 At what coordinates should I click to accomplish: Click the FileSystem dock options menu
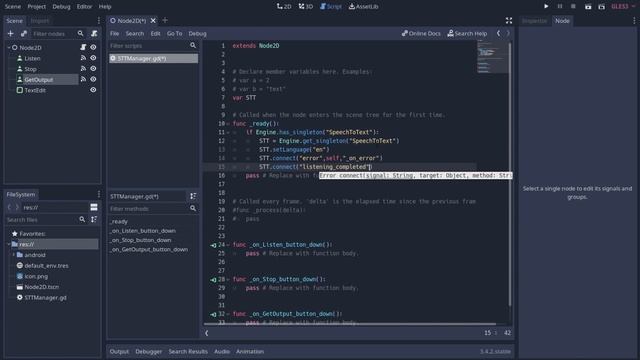98,194
